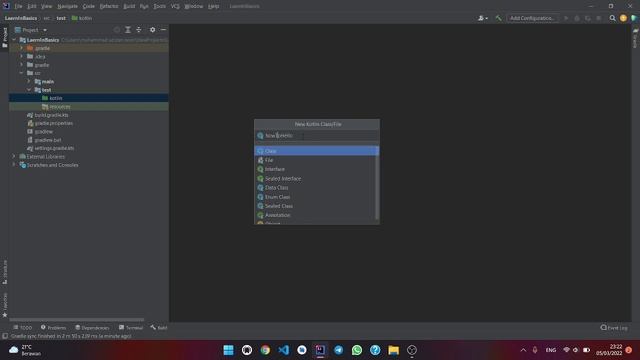
Task: Open the View menu
Action: pyautogui.click(x=47, y=6)
